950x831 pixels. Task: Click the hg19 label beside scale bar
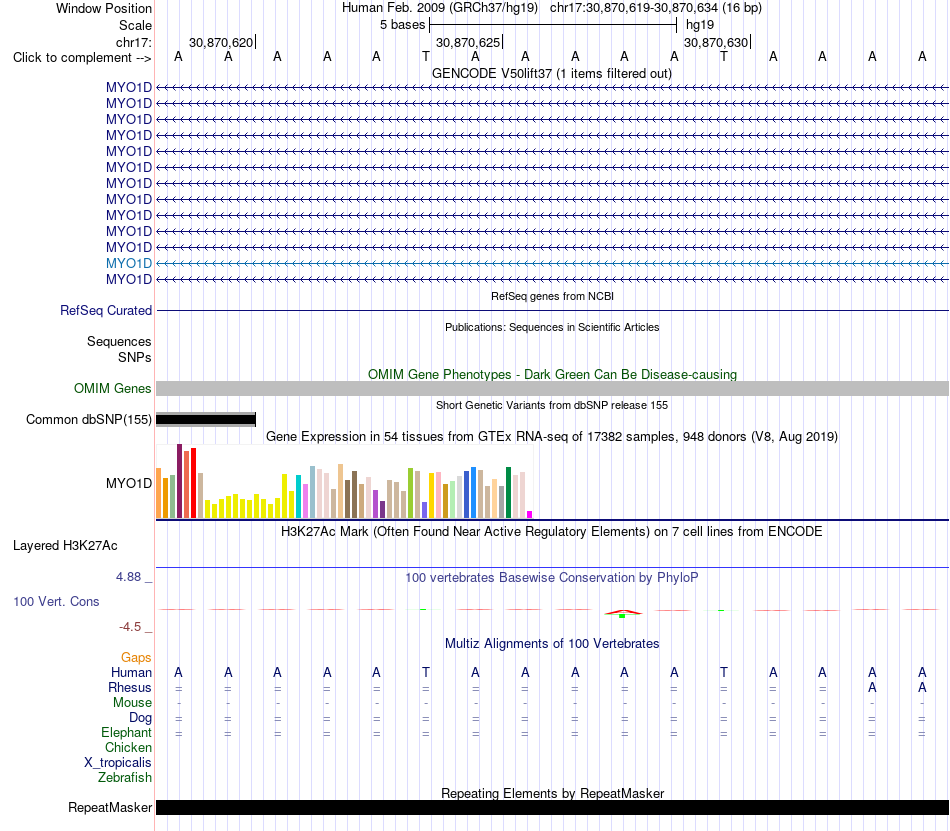[x=700, y=25]
